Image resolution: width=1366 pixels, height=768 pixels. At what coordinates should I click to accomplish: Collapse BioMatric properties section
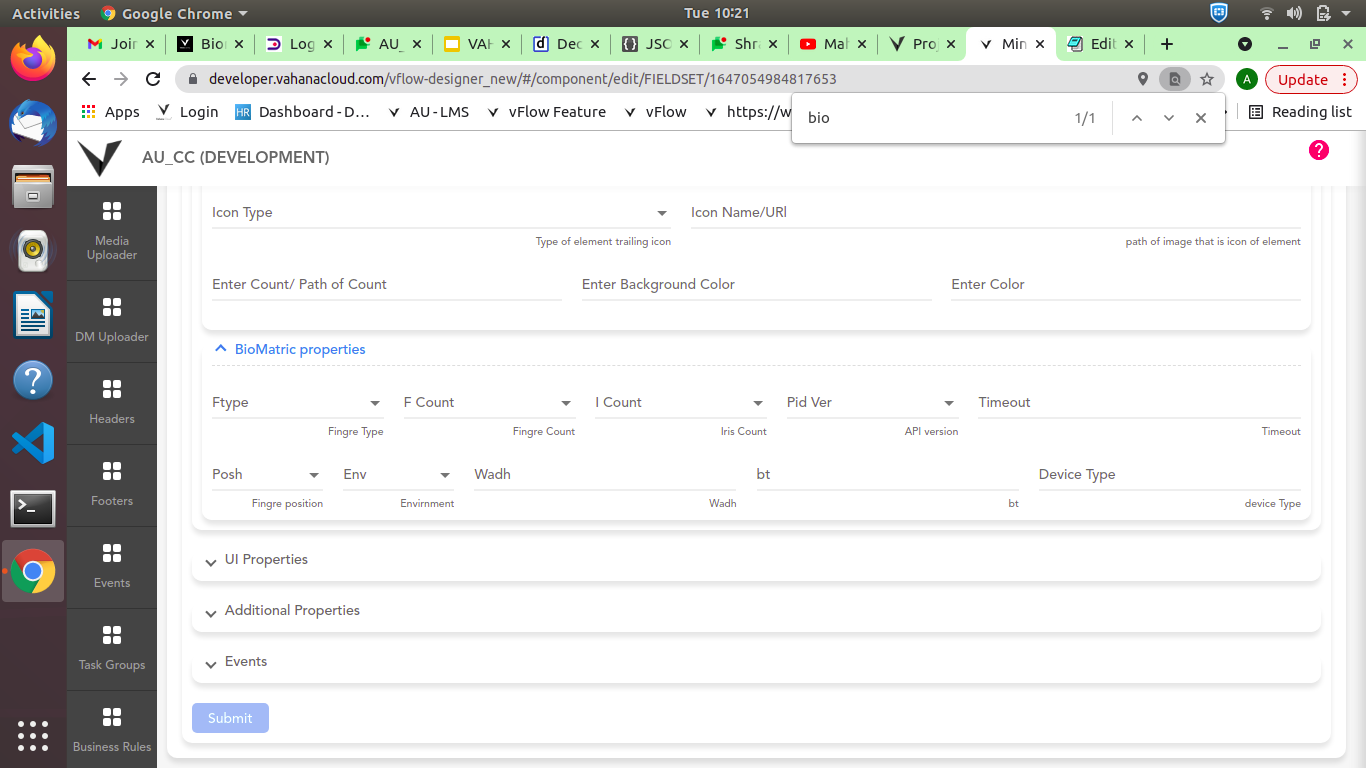pos(289,349)
